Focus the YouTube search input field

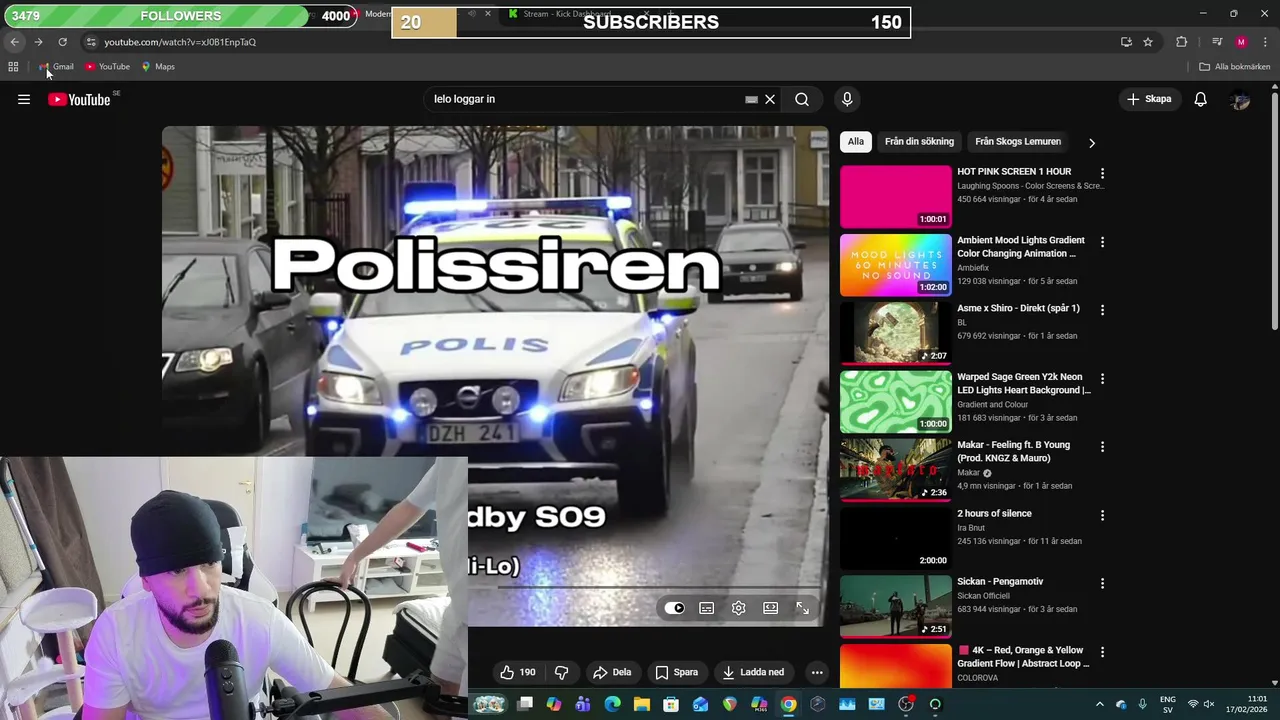point(585,99)
